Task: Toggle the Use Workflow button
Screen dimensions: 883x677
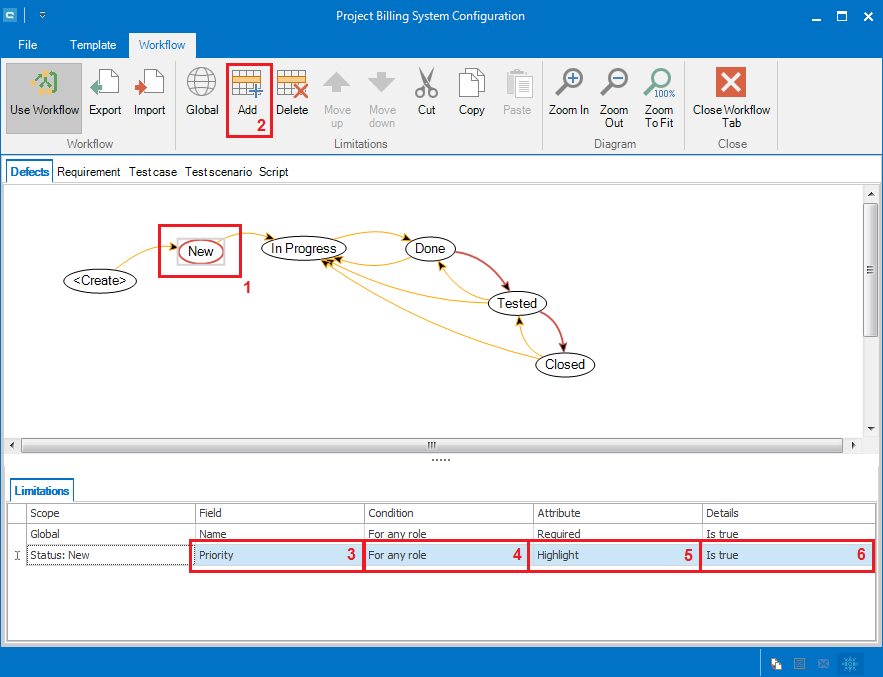Action: pos(45,93)
